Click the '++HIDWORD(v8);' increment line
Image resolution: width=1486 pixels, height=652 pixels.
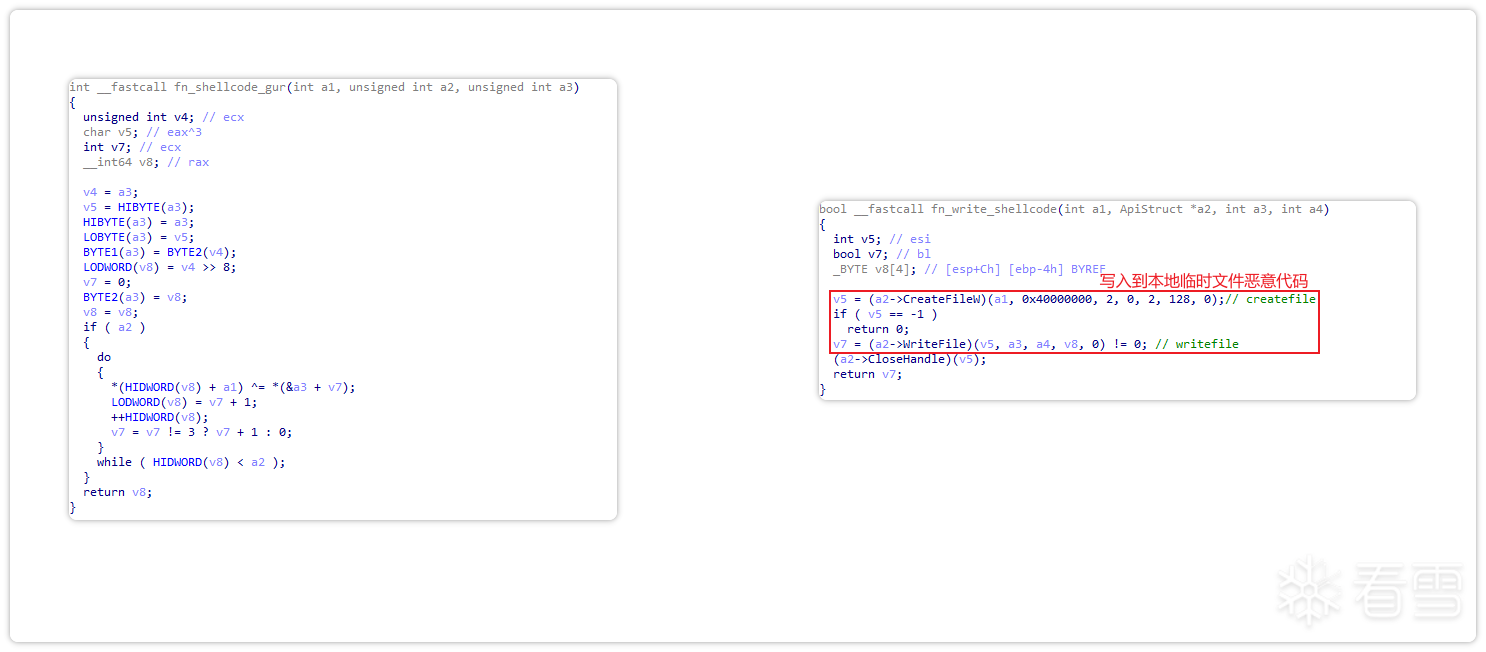point(160,417)
